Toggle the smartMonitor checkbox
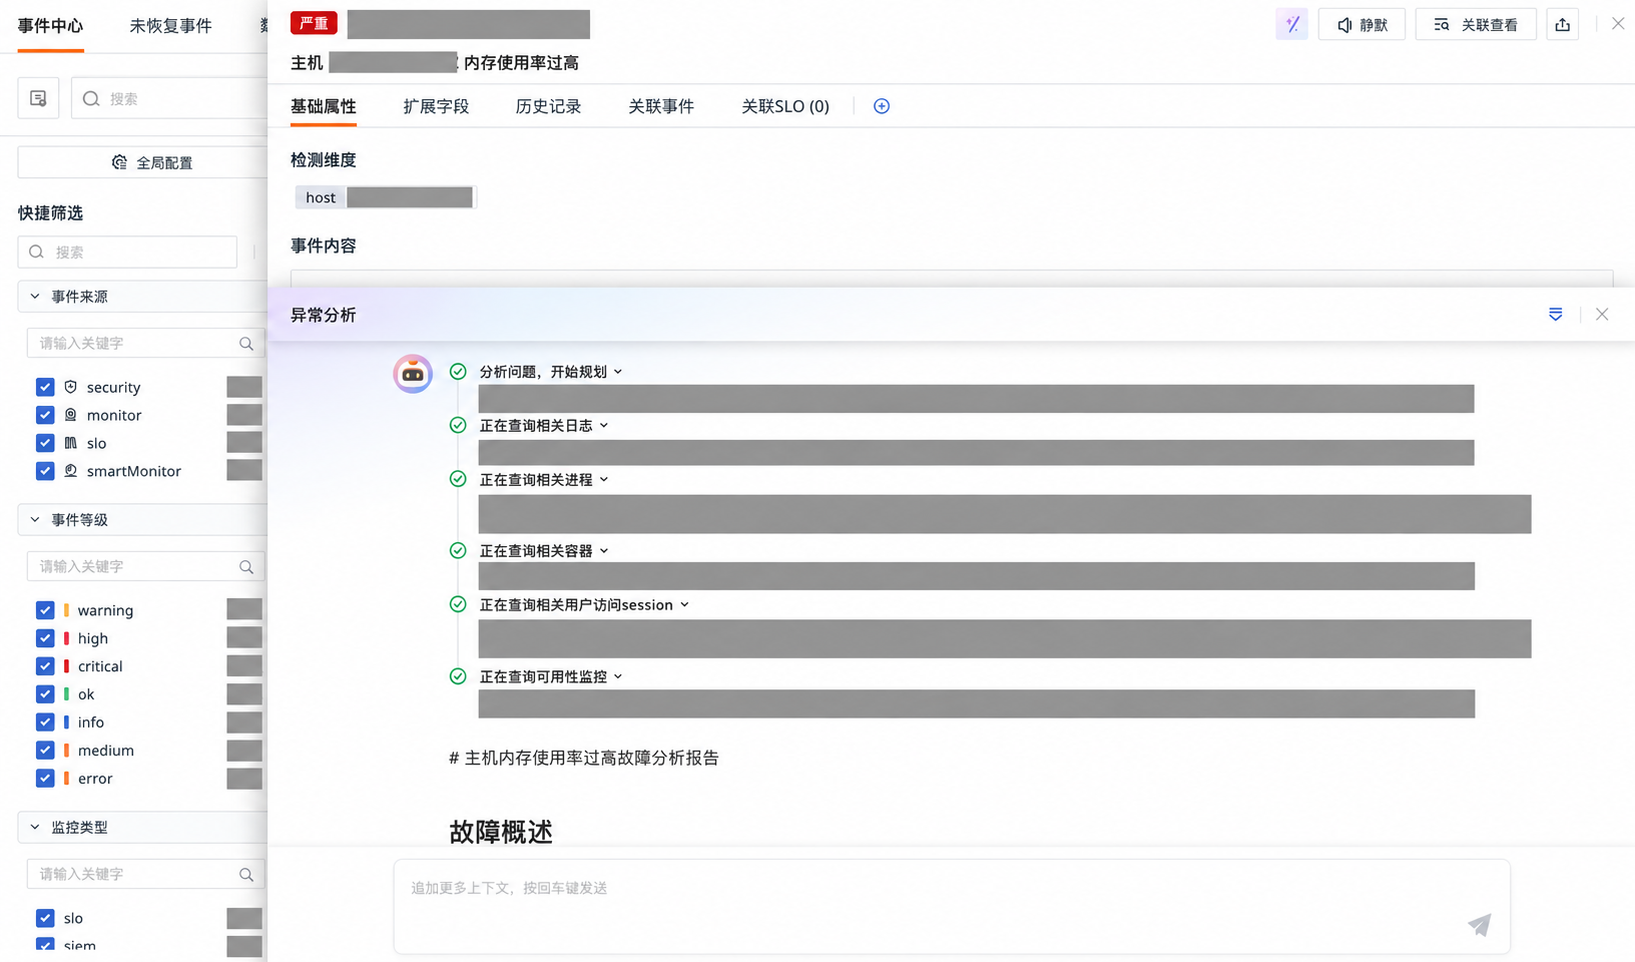Screen dimensions: 1635x962 [45, 471]
